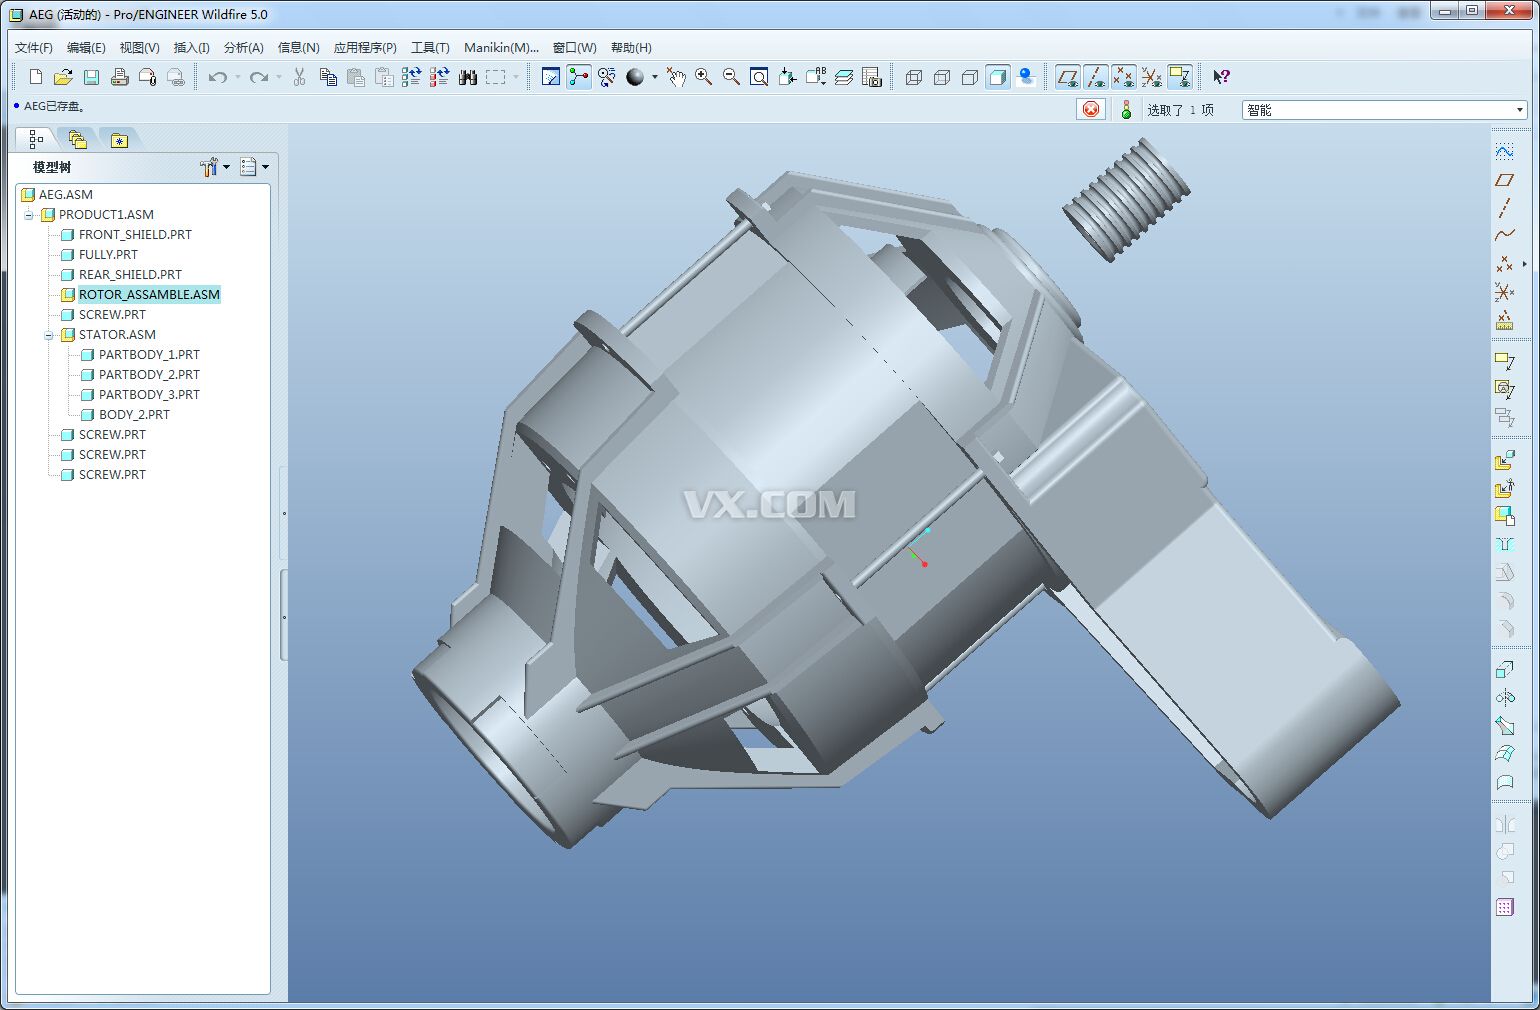Toggle datum planes display
Image resolution: width=1540 pixels, height=1010 pixels.
[1068, 77]
